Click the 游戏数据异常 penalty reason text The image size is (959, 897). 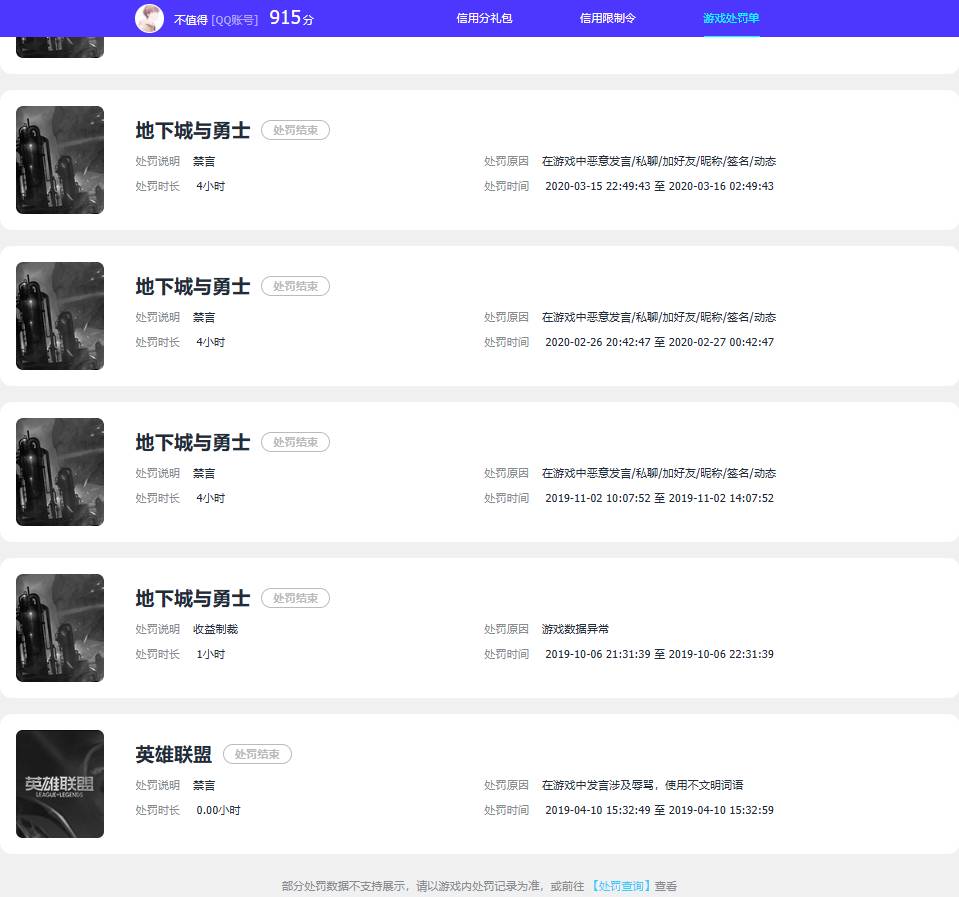point(575,629)
